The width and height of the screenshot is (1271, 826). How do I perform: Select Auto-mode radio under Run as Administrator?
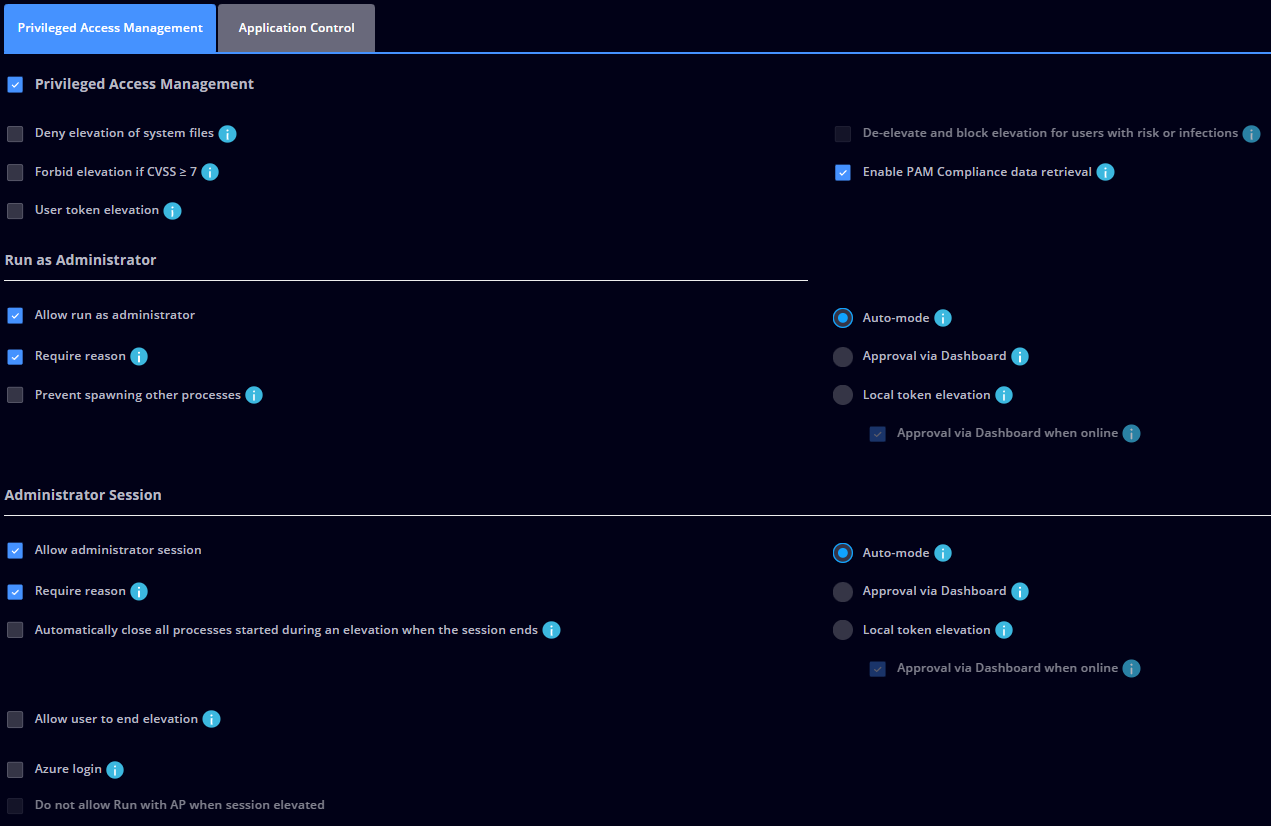843,318
